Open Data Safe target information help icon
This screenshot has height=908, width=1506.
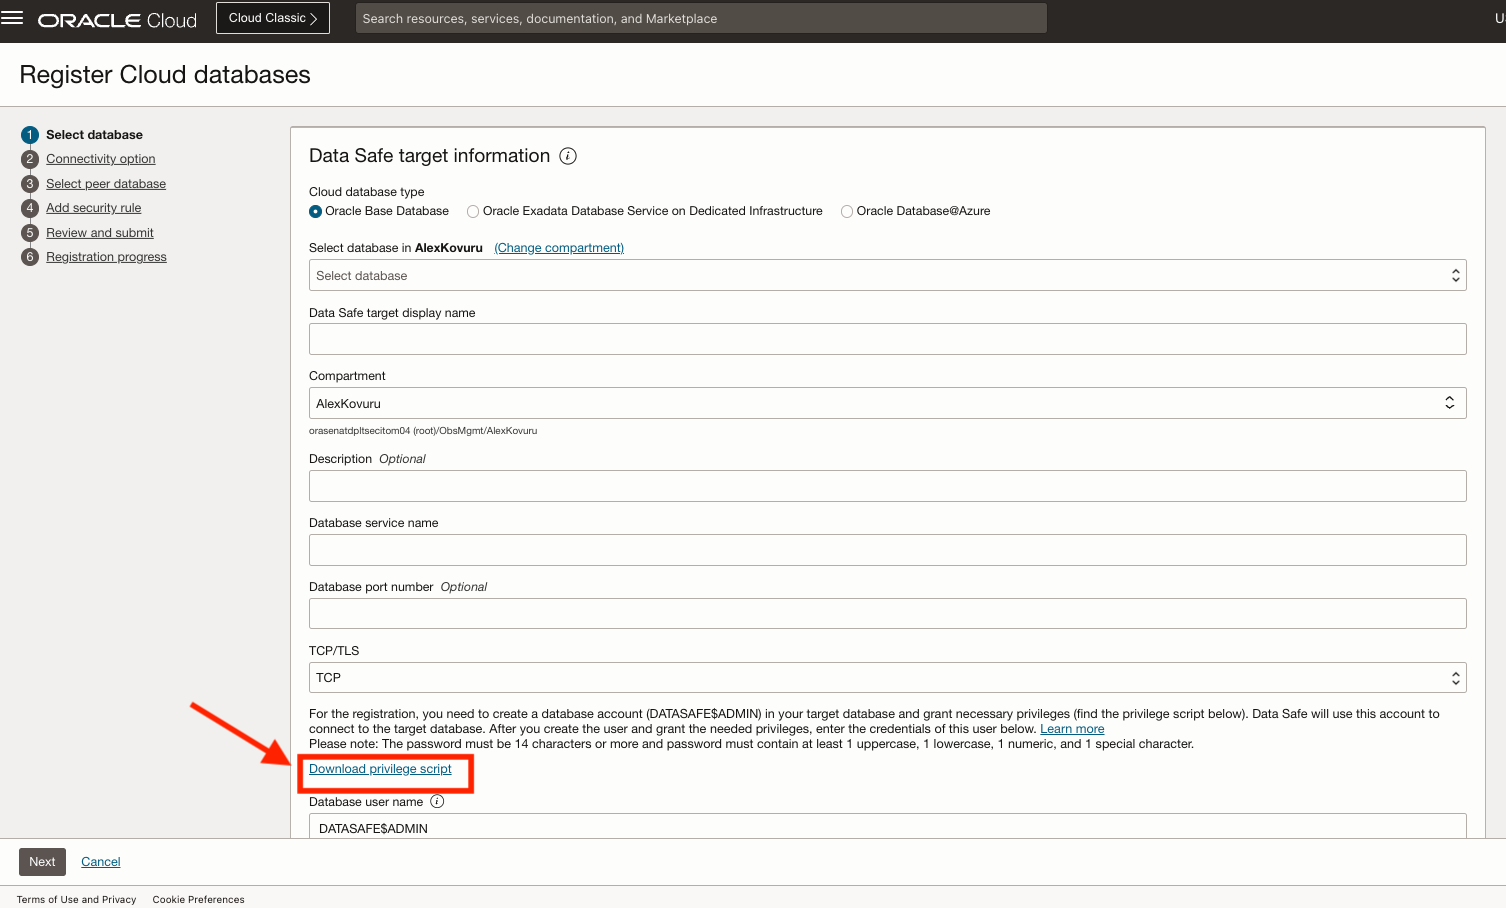coord(568,156)
